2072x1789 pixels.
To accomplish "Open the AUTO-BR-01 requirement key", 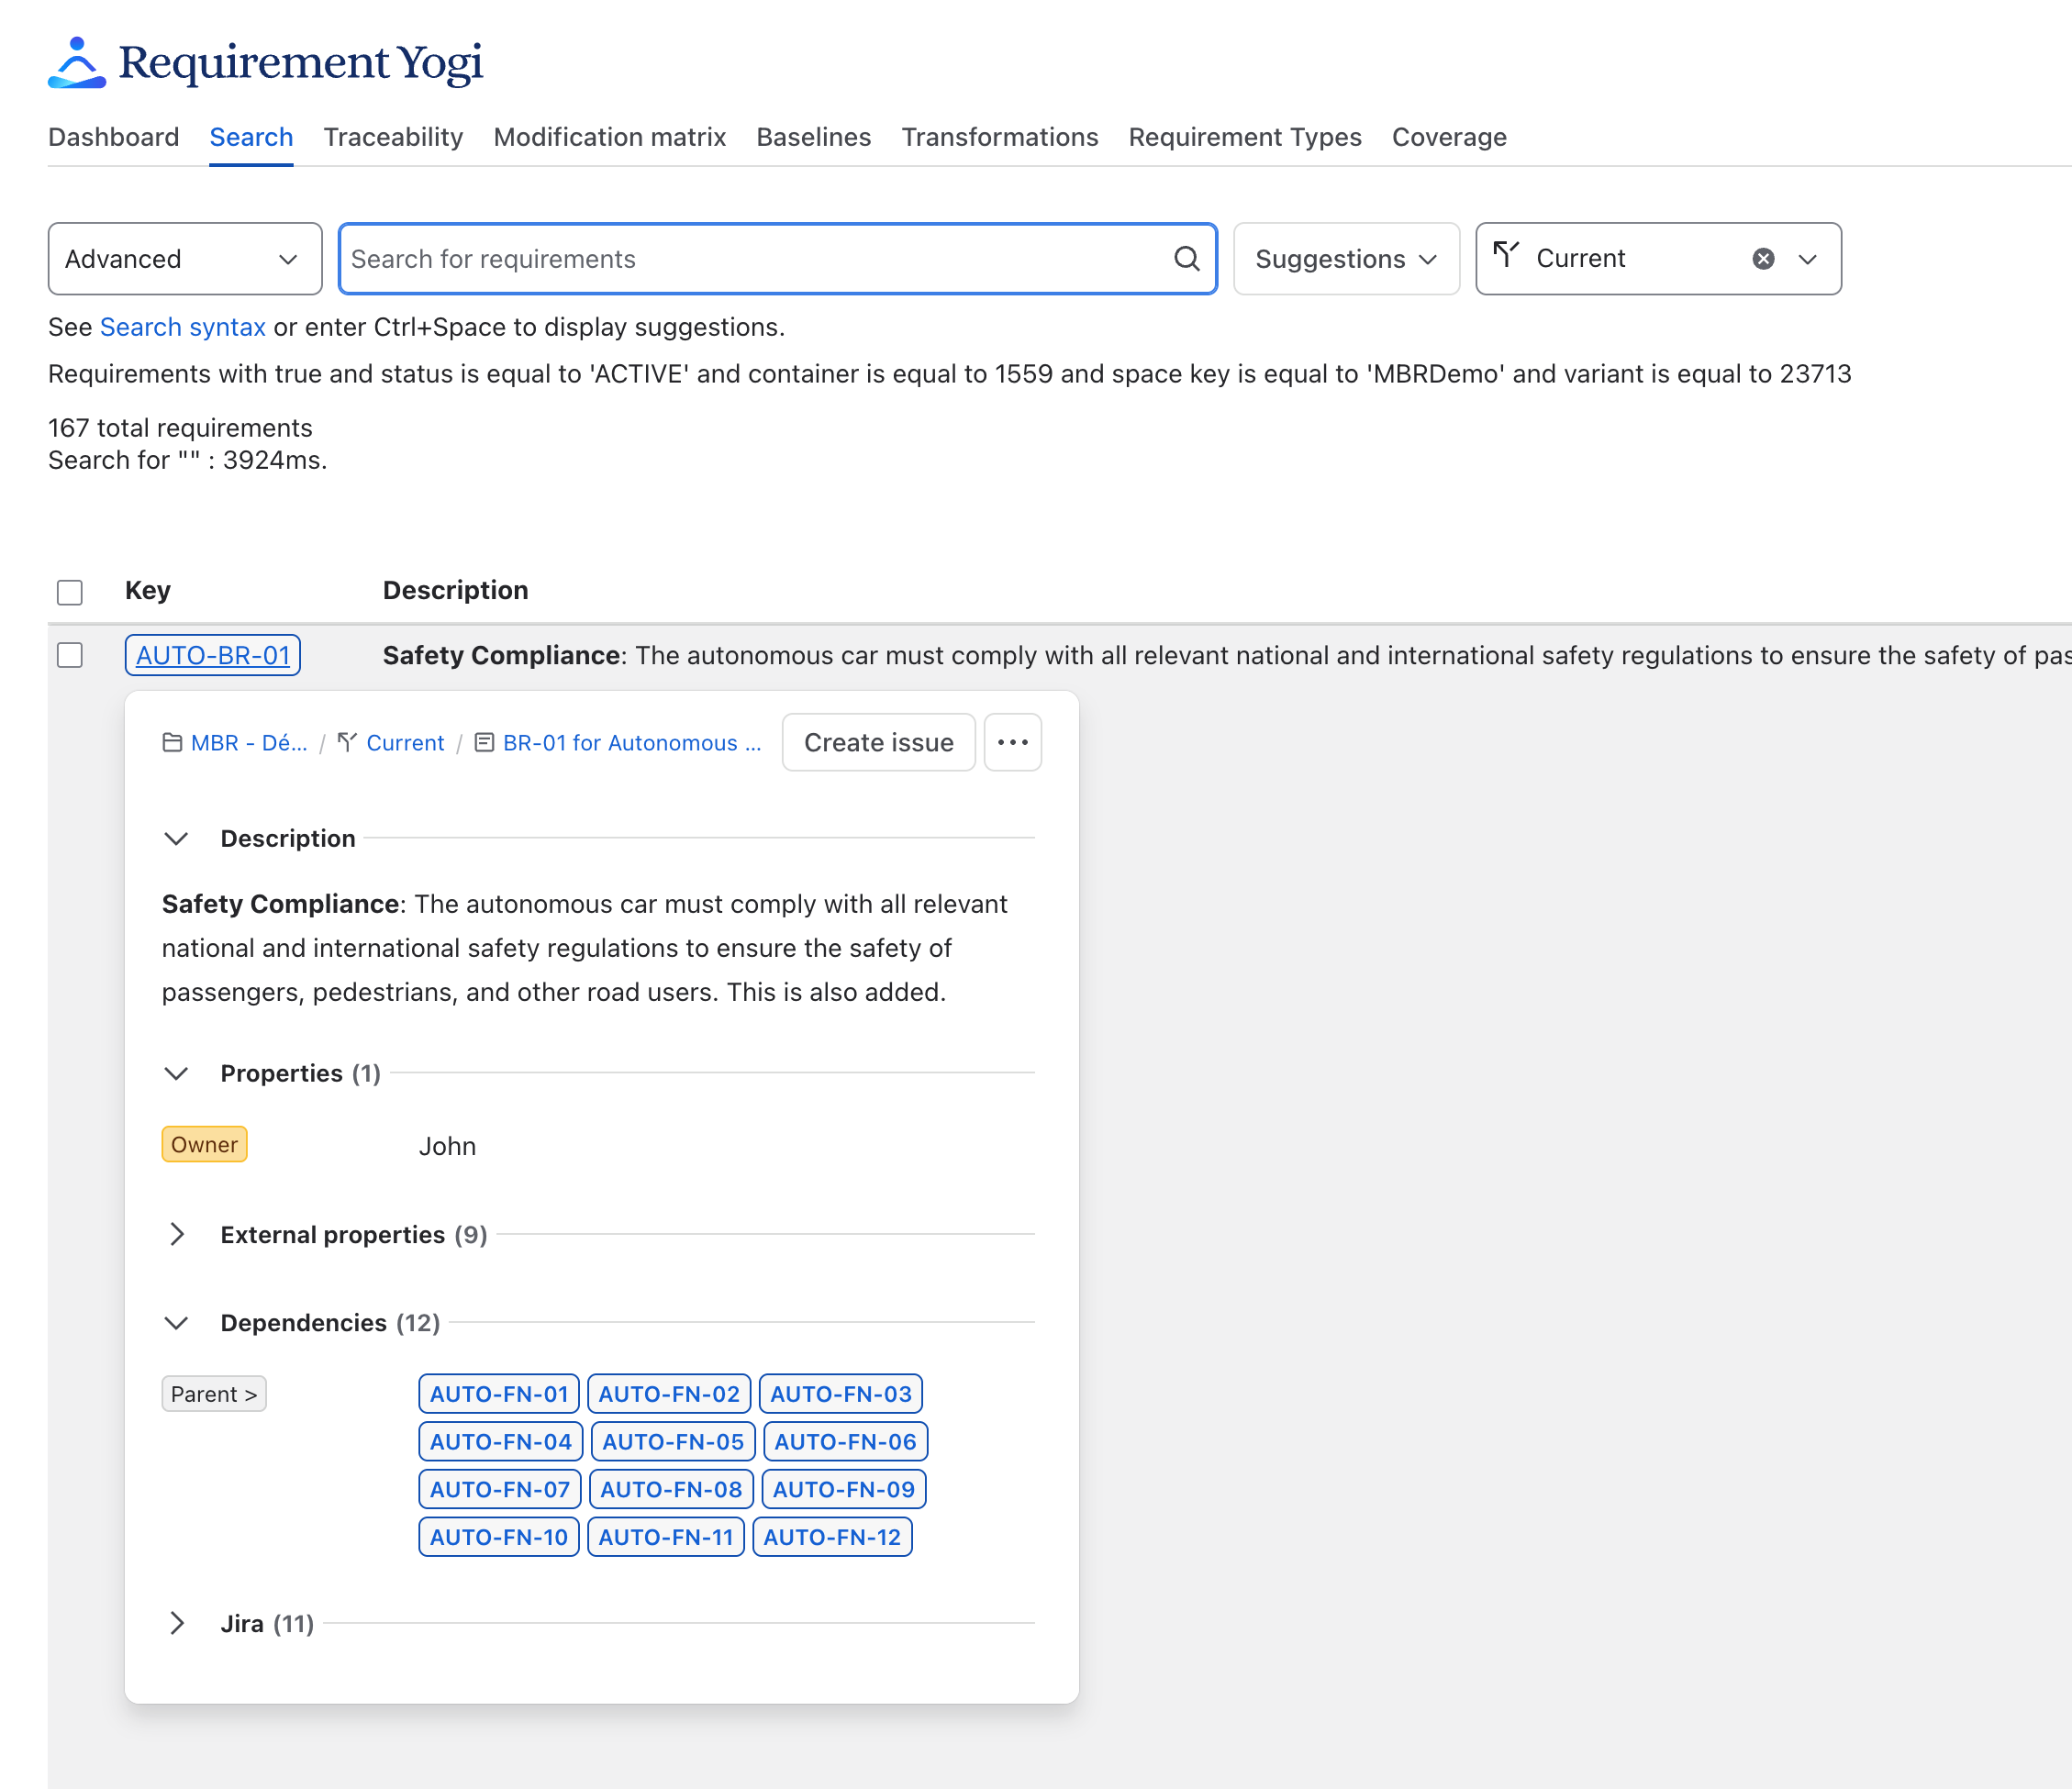I will pyautogui.click(x=213, y=655).
